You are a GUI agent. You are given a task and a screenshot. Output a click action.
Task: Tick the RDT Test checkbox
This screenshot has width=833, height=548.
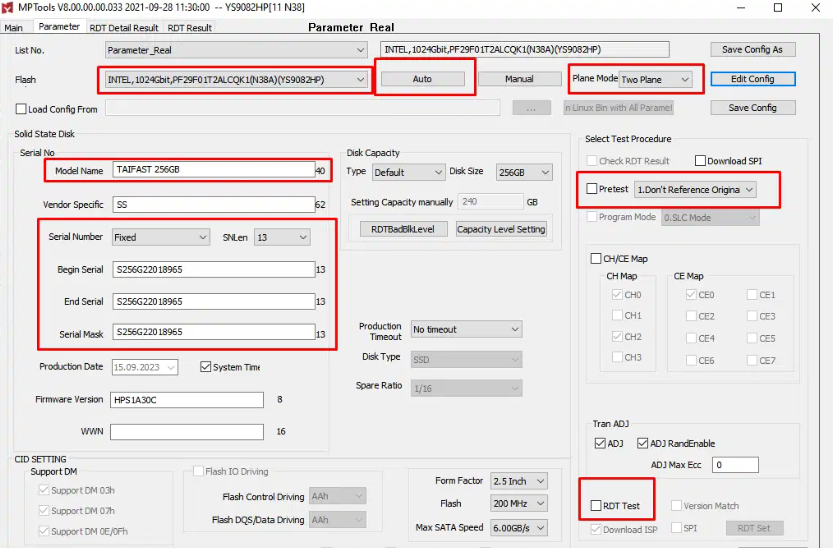point(596,507)
